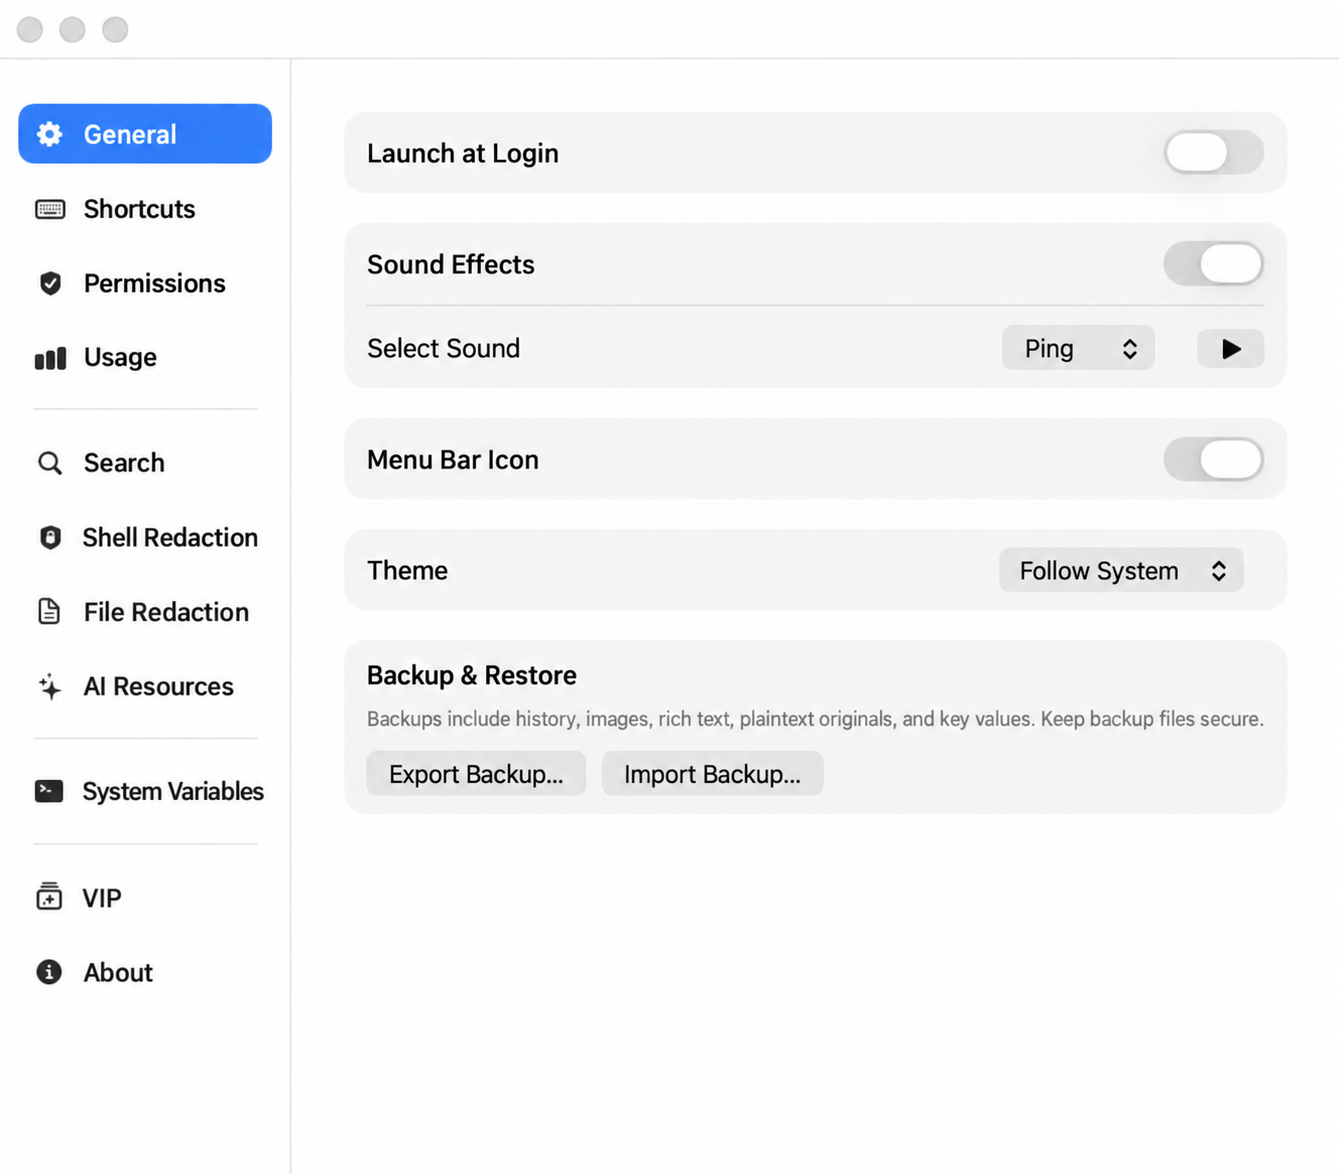This screenshot has height=1174, width=1339.
Task: Click the "Backup & Restore" heading
Action: [472, 675]
